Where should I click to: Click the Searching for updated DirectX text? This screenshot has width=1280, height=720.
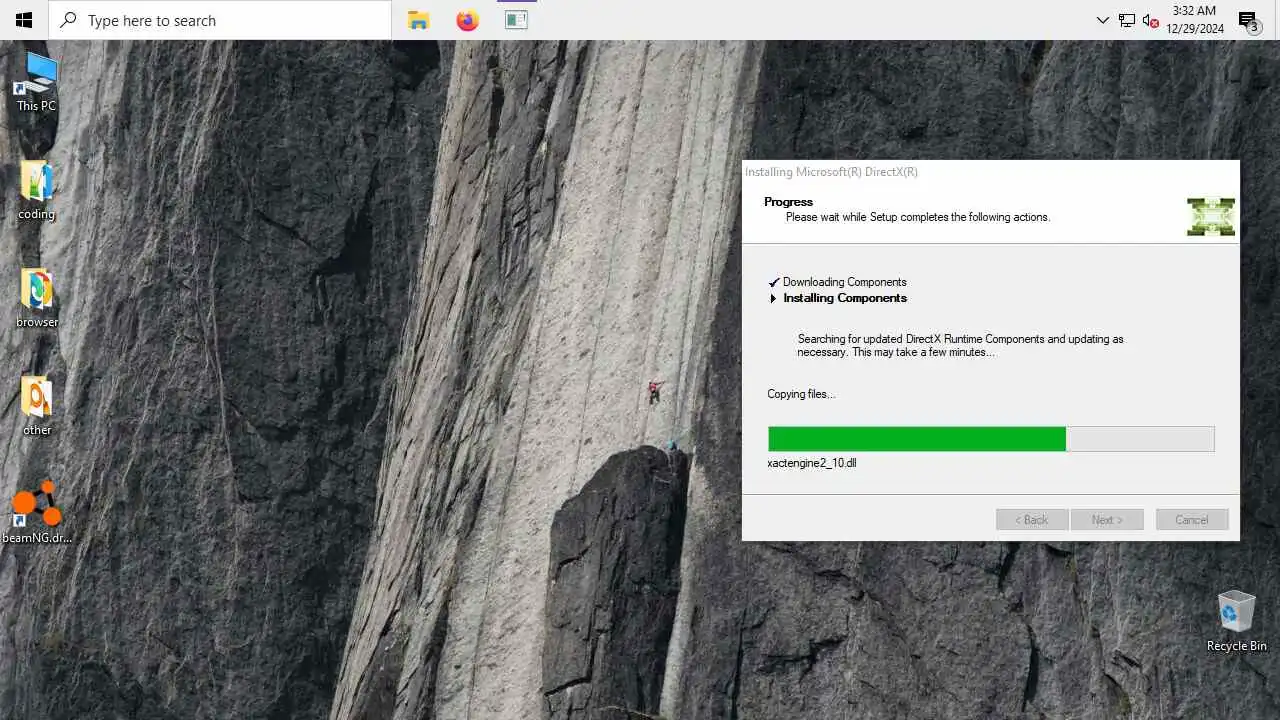click(x=960, y=345)
